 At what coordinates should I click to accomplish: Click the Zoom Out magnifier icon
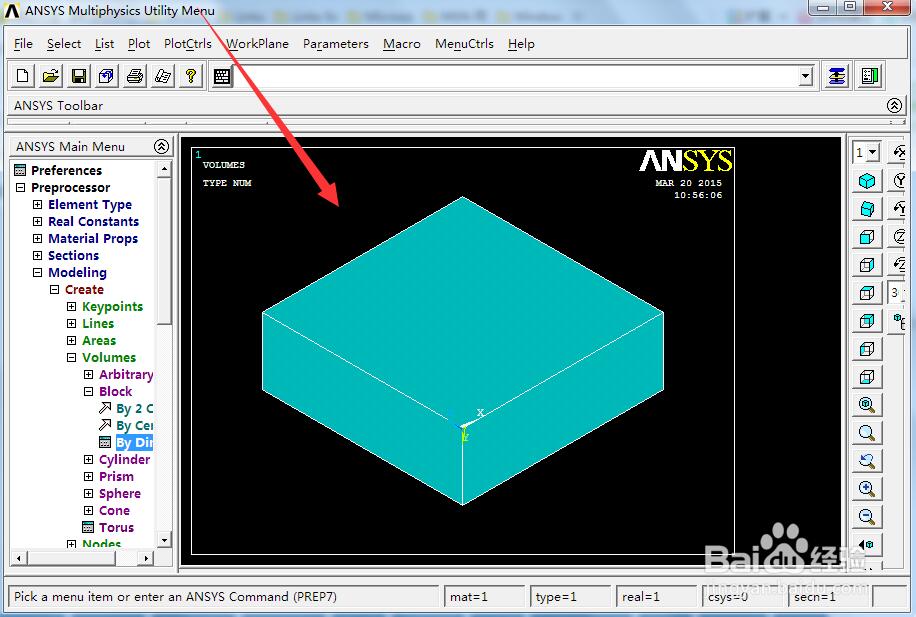click(867, 517)
